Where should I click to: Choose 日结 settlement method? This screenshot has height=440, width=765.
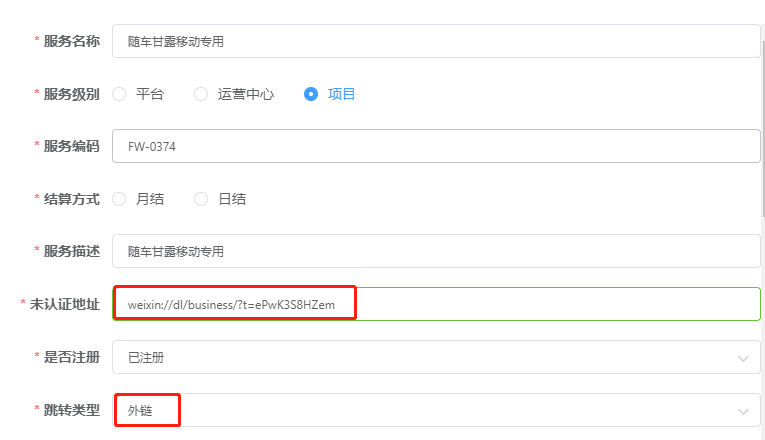point(201,199)
